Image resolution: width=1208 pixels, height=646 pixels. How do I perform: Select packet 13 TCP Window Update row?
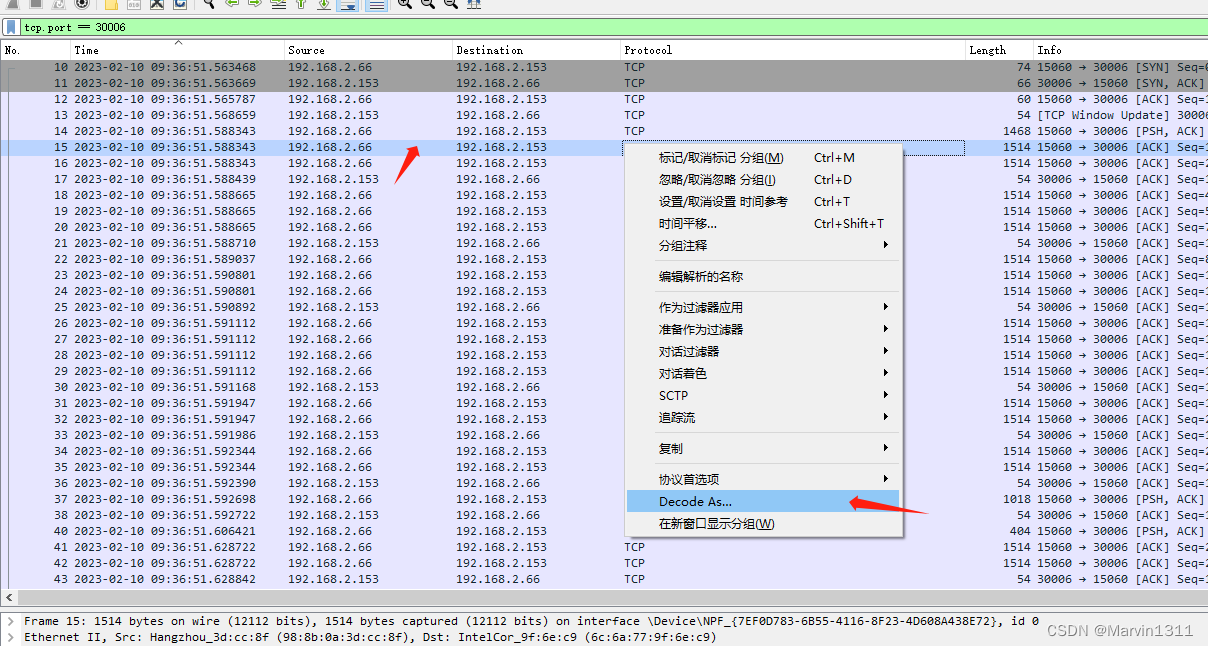tap(604, 115)
